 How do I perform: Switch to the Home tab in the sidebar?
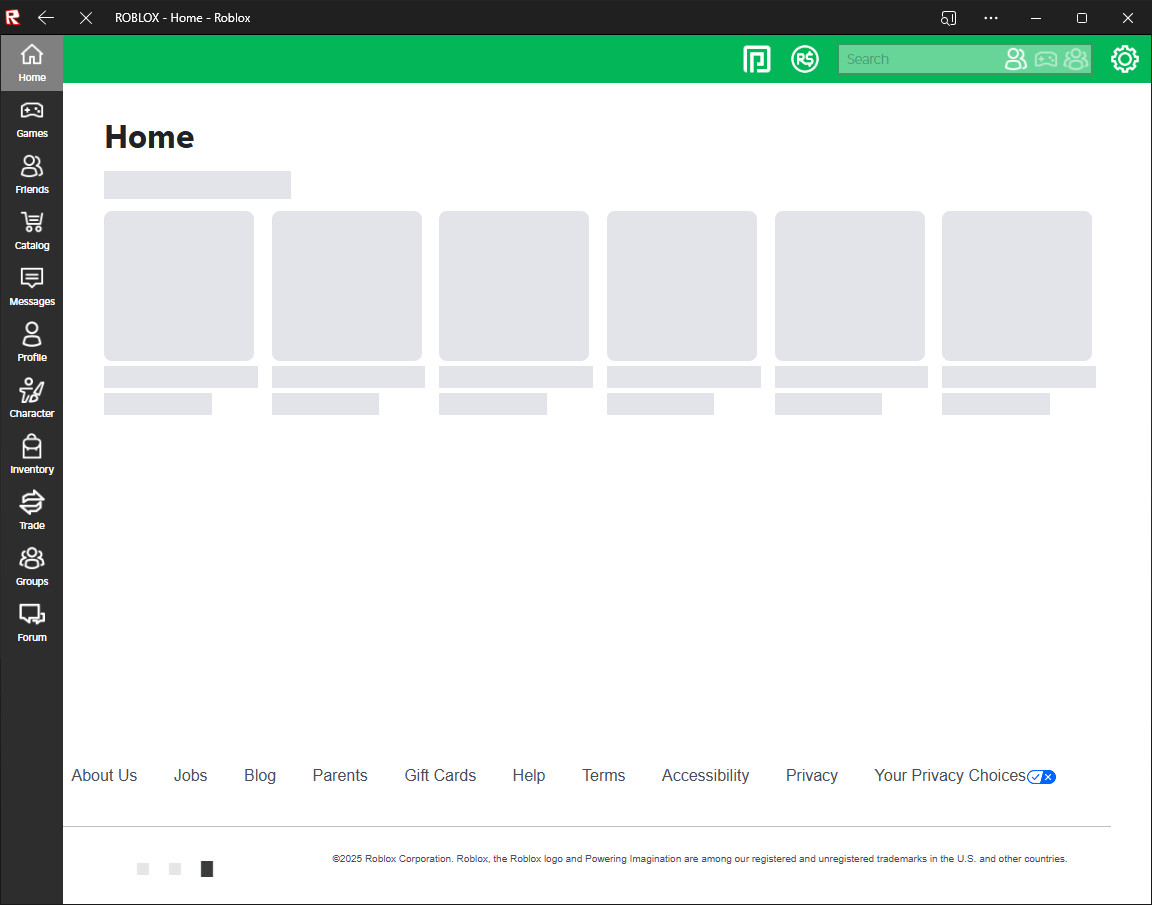(31, 62)
